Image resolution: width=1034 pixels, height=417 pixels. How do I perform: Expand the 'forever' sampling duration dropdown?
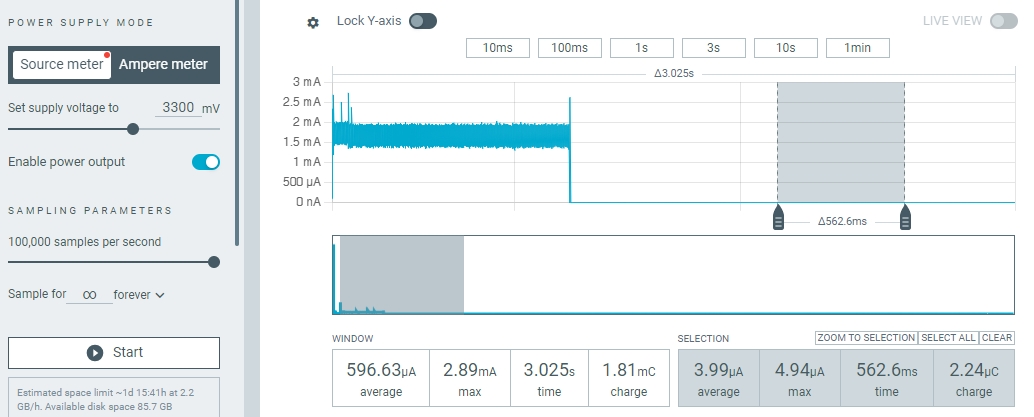(x=139, y=295)
